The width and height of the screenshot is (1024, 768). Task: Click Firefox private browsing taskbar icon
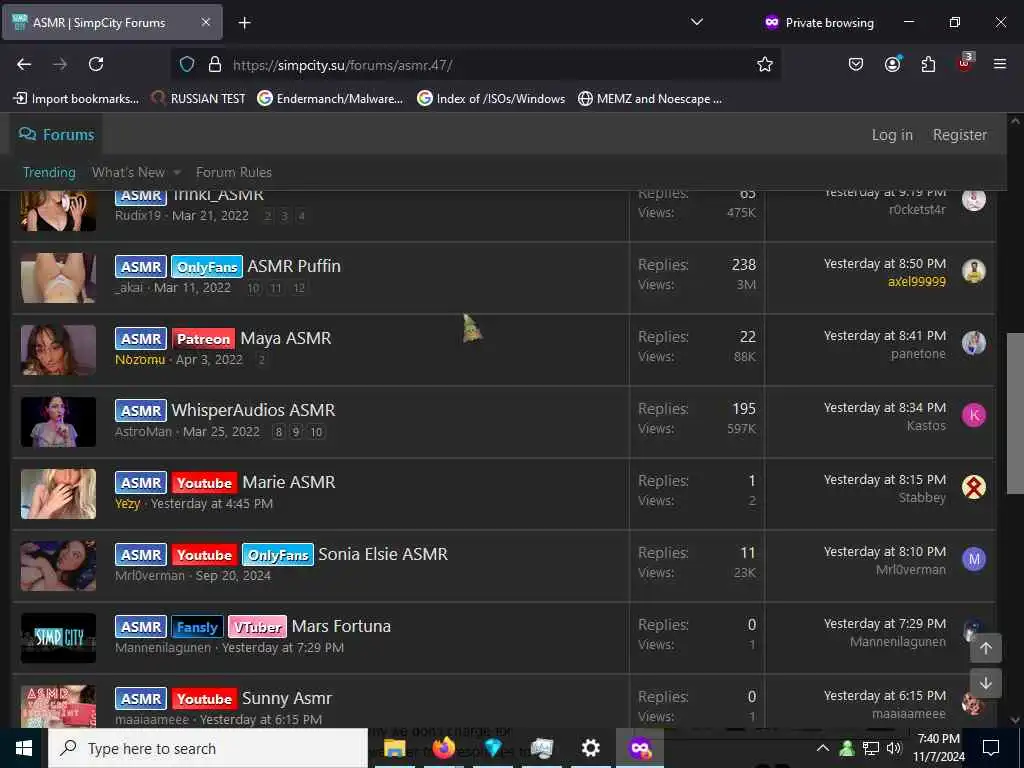point(639,748)
